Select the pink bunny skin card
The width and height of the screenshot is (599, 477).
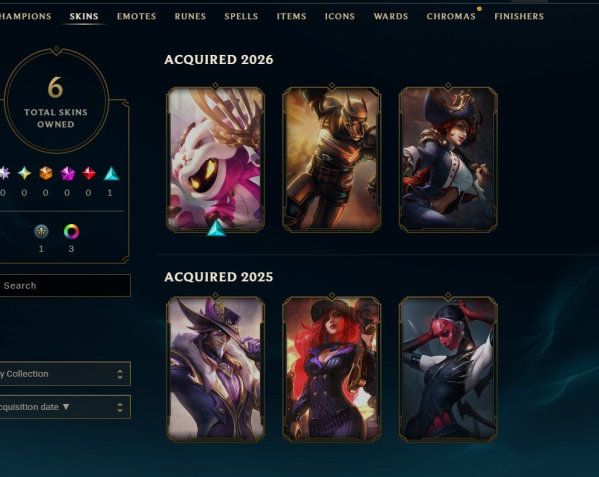[x=215, y=159]
